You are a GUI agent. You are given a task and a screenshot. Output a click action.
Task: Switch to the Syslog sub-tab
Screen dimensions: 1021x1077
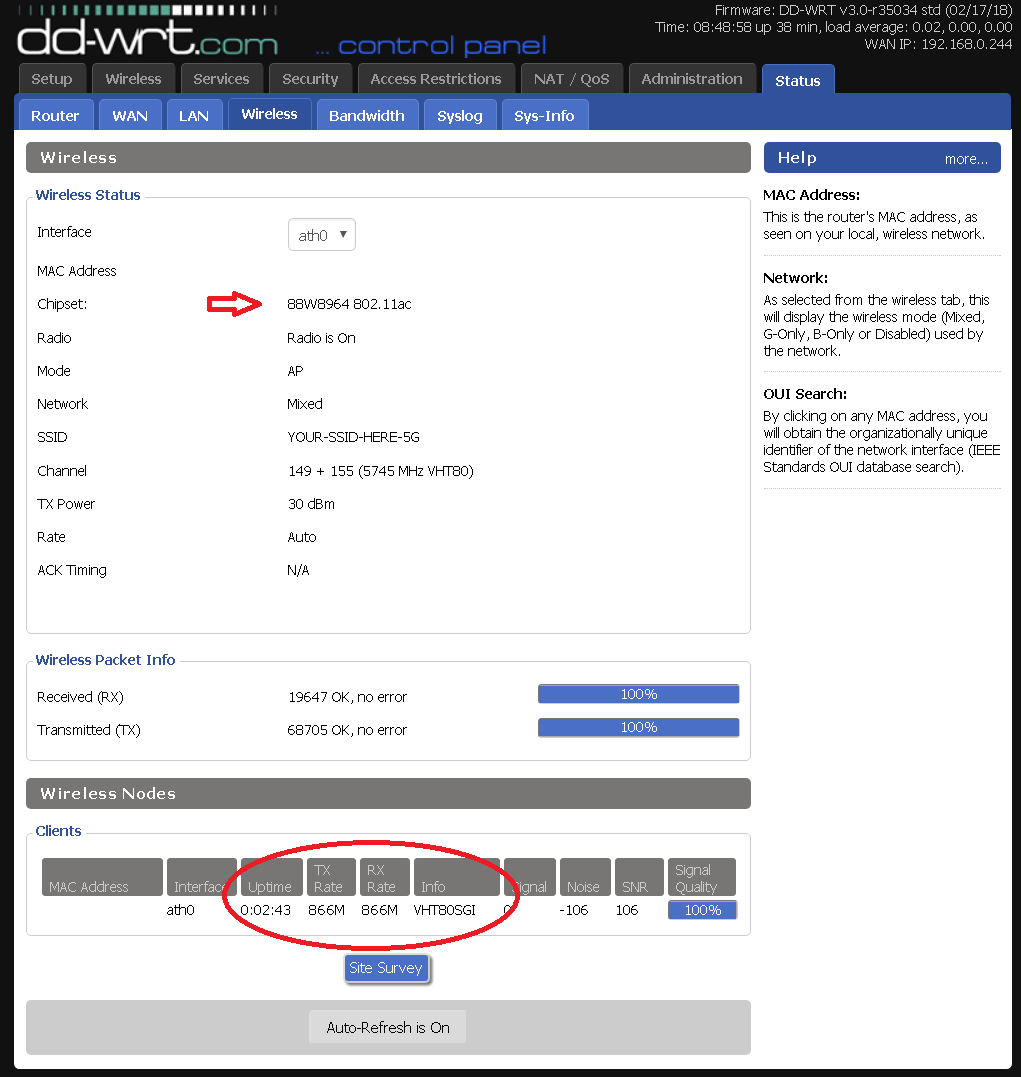tap(460, 115)
